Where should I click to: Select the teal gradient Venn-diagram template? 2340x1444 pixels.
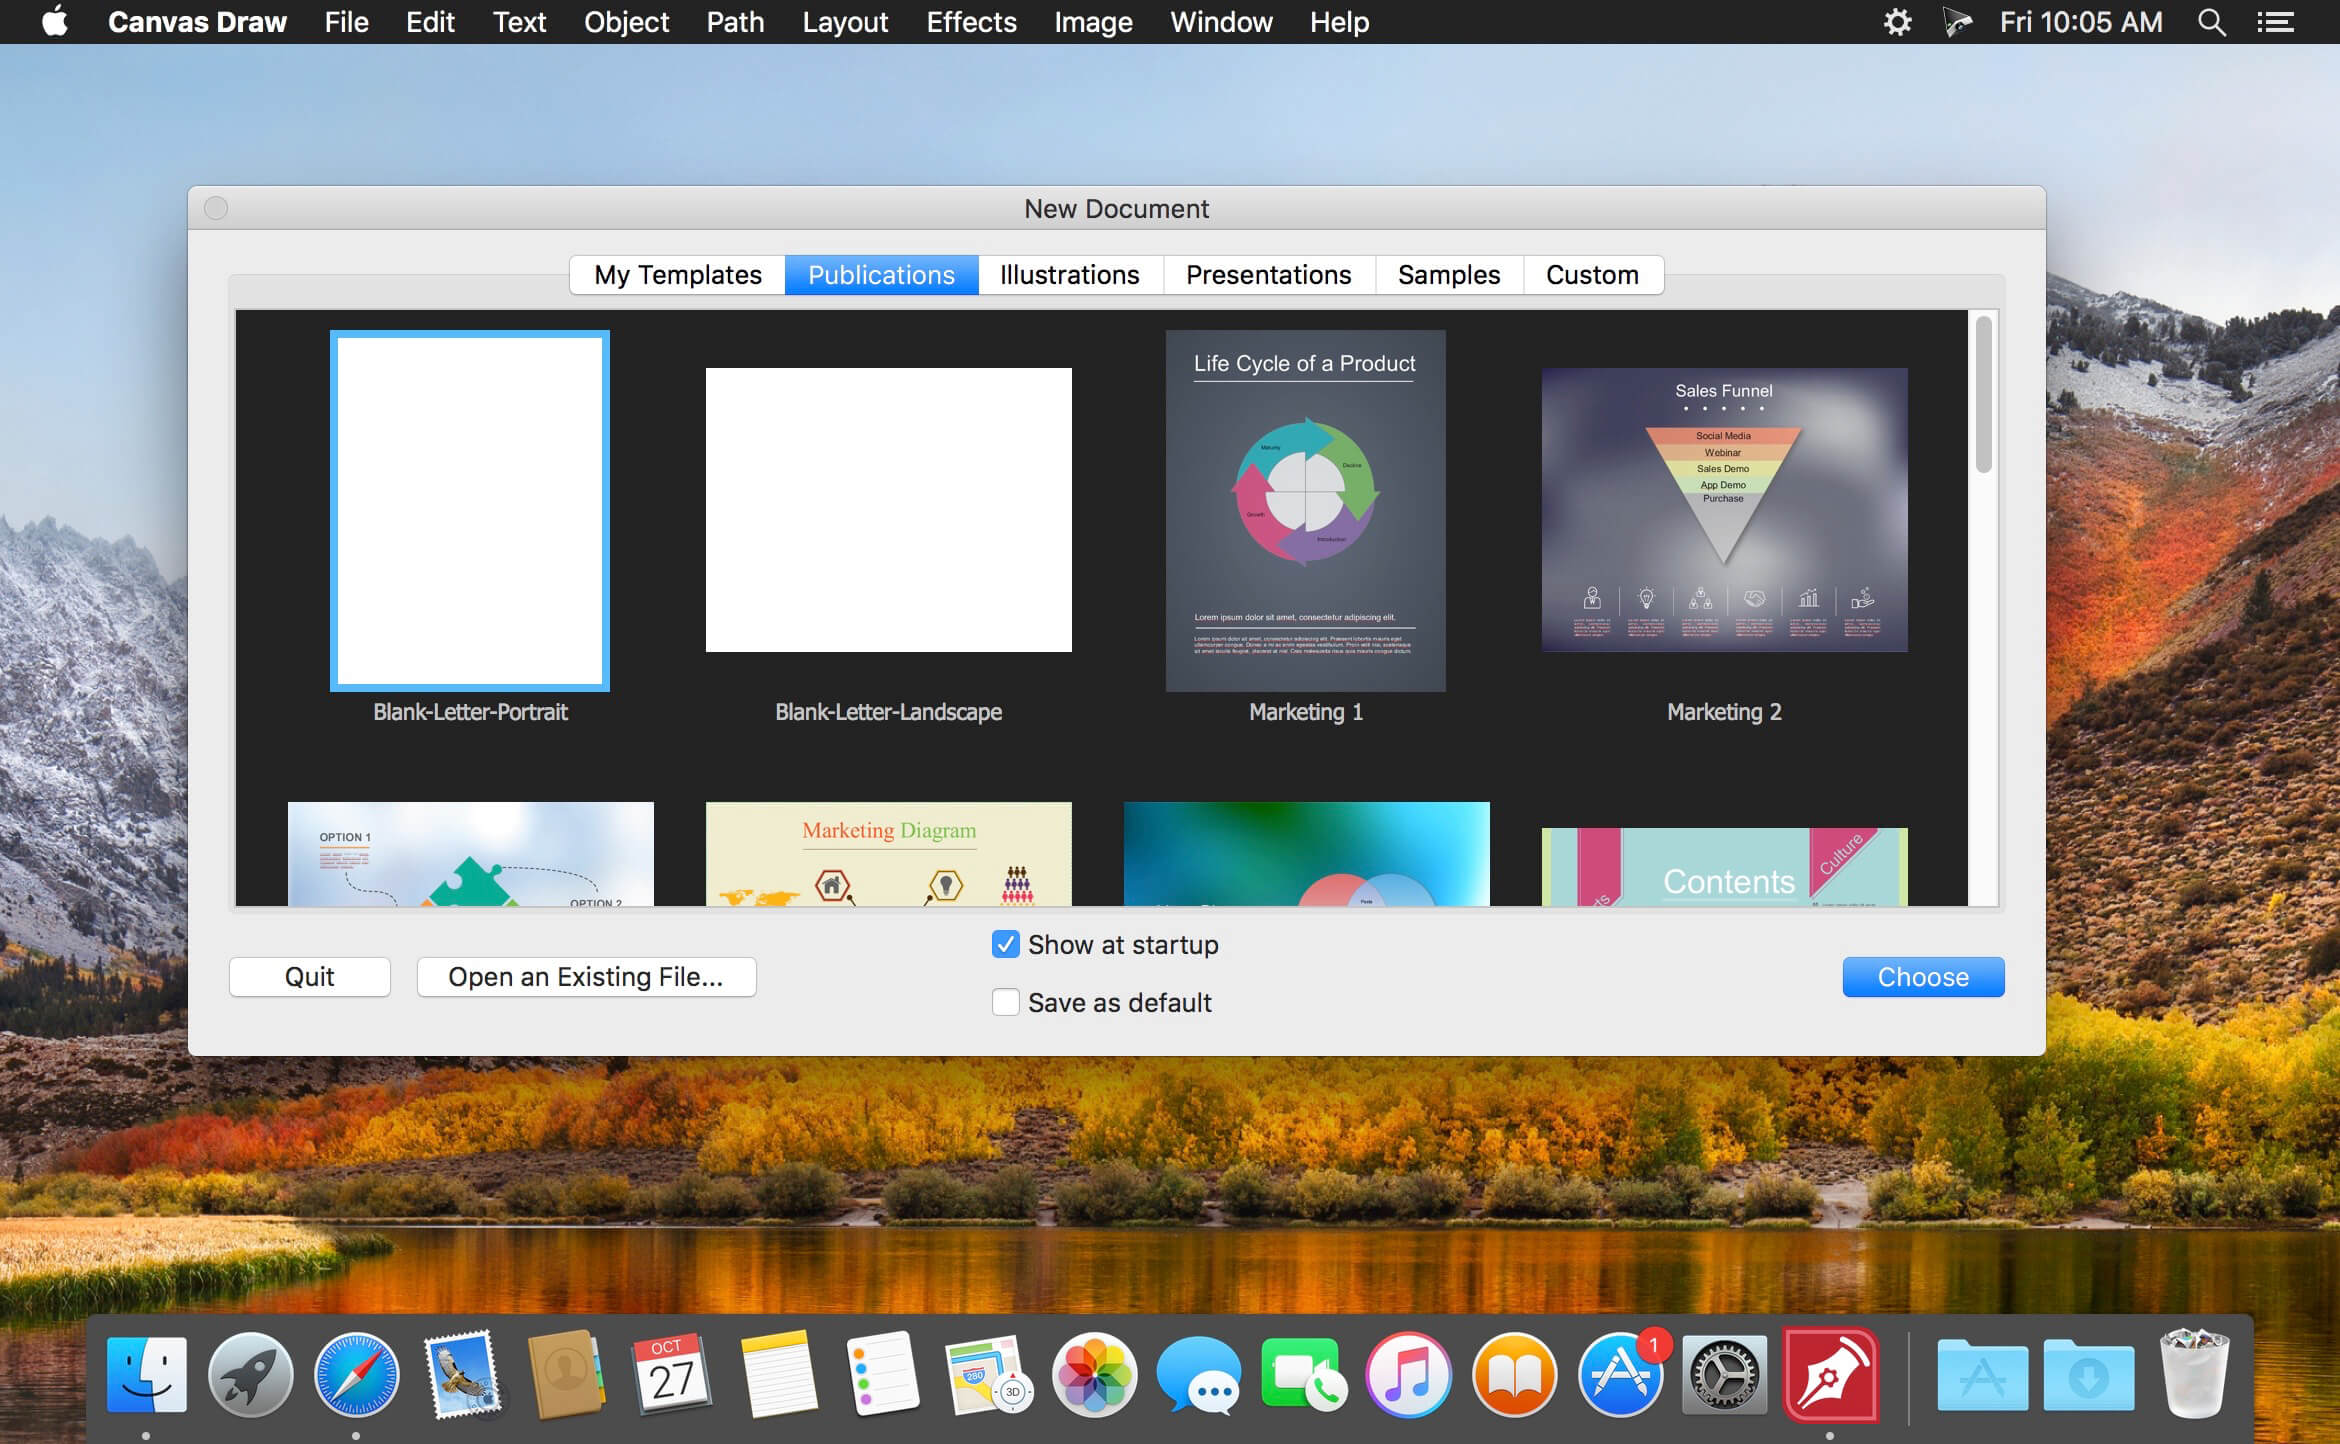click(x=1306, y=854)
